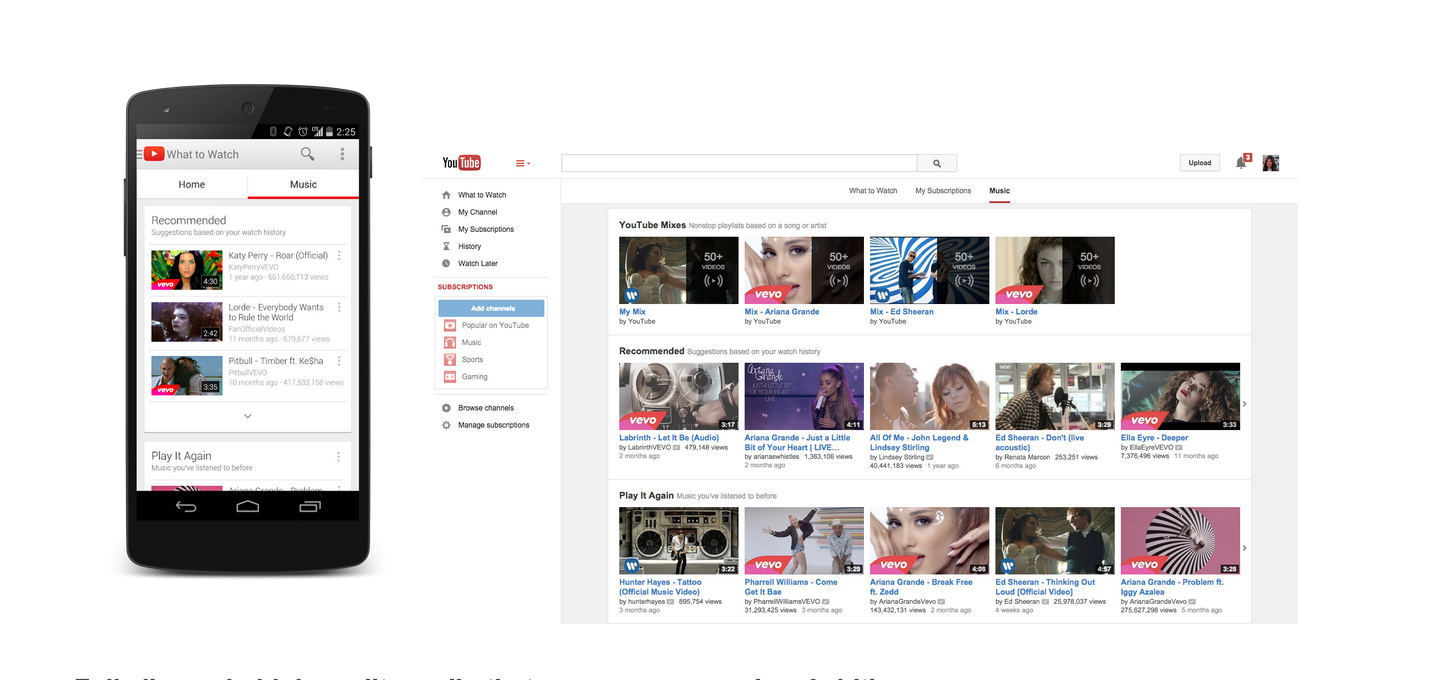Click the YouTube logo on the desktop page
This screenshot has height=680, width=1442.
462,163
